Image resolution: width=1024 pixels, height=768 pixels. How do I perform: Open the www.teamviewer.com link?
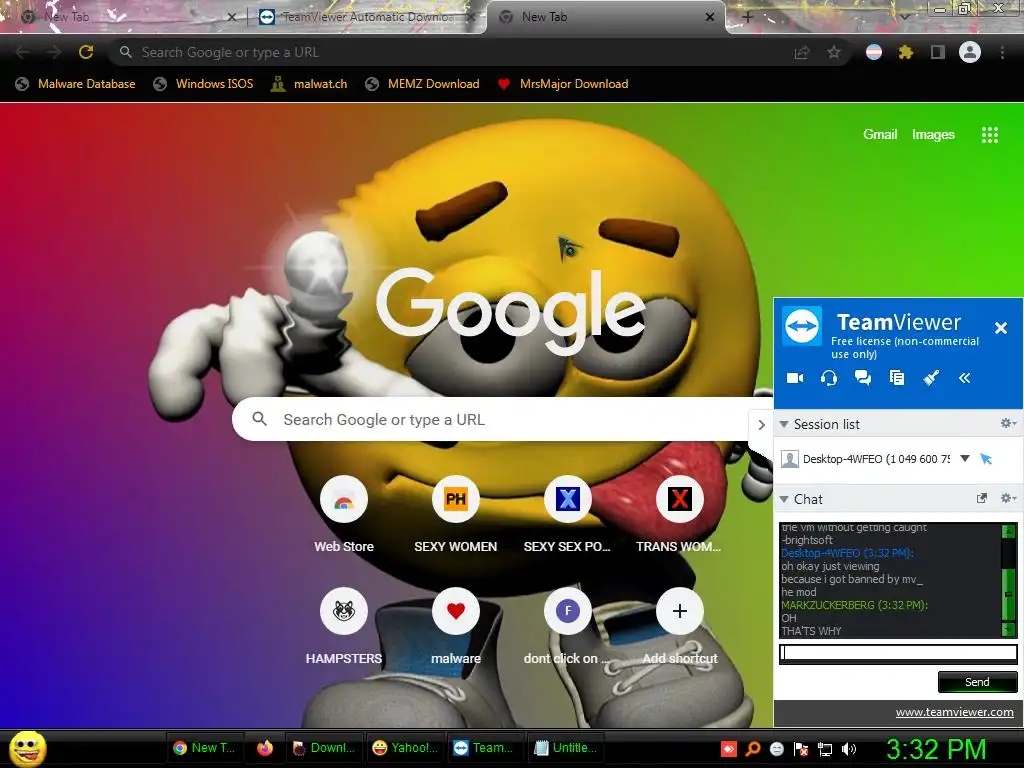tap(954, 712)
